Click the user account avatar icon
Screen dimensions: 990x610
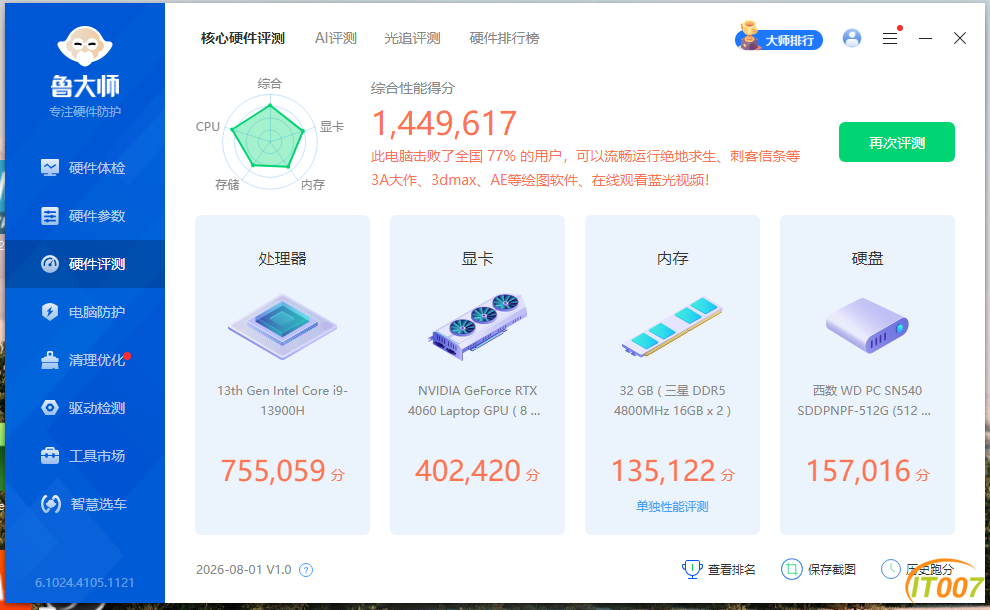[852, 39]
